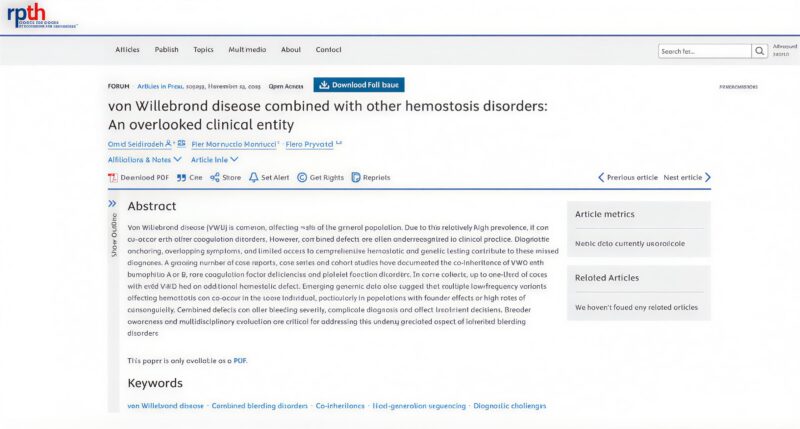Viewport: 800px width, 429px height.
Task: Open the PDF link in abstract
Action: (239, 360)
